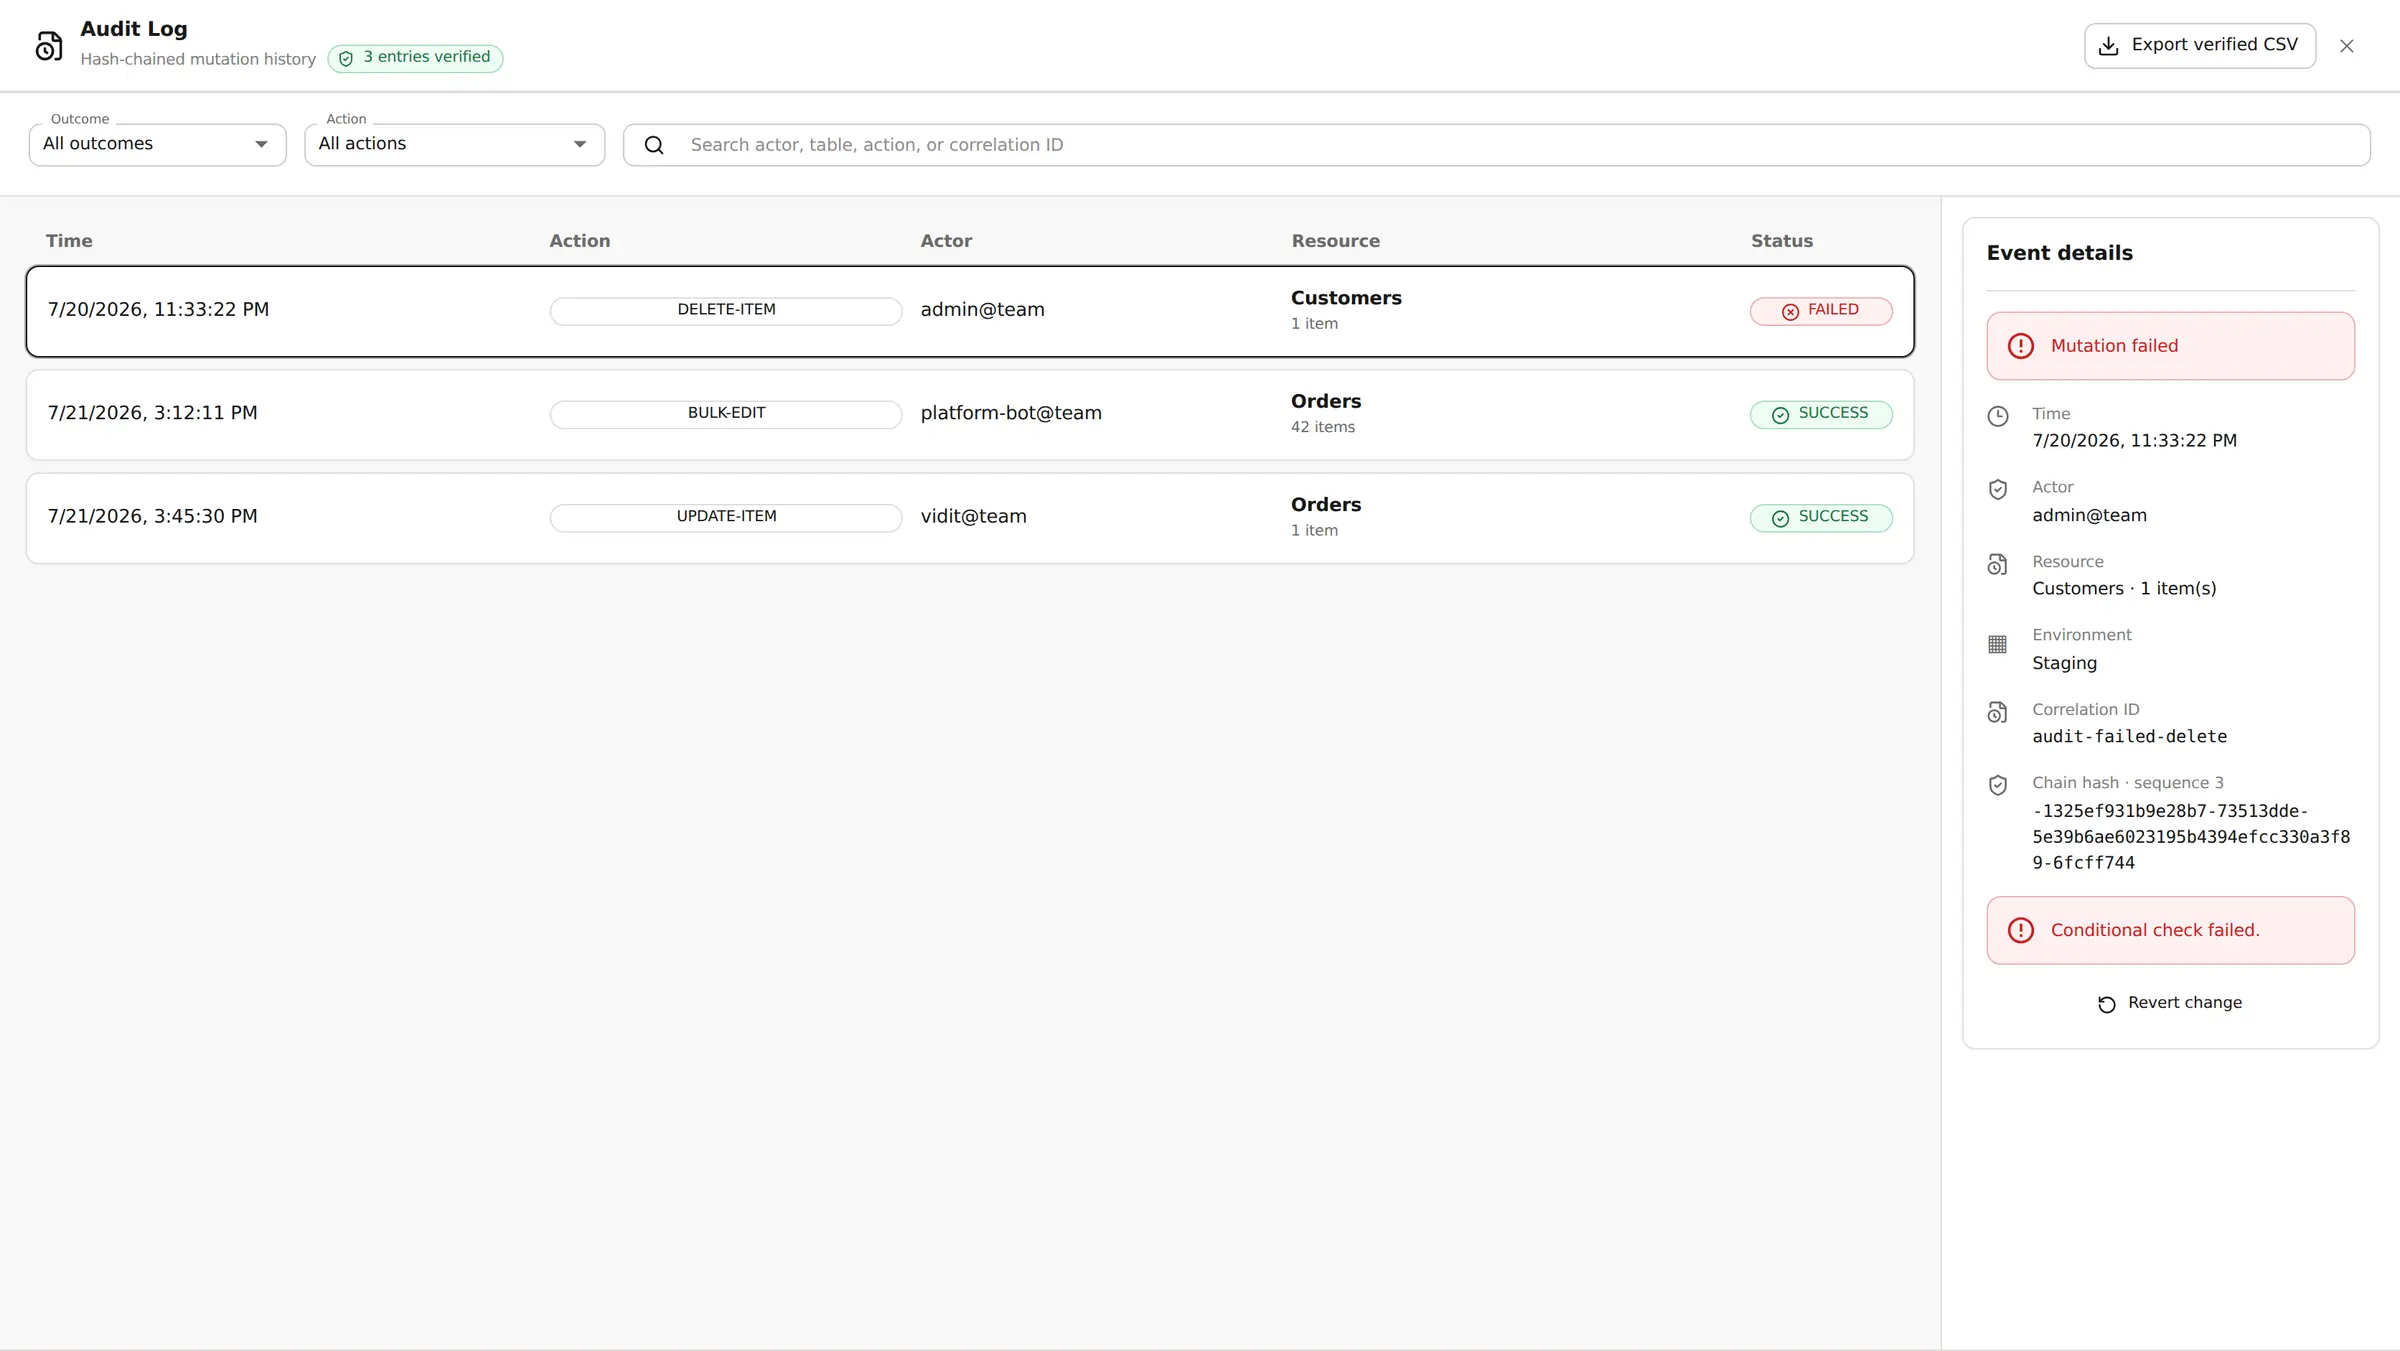Click the shield icon beside Actor detail

tap(1998, 489)
